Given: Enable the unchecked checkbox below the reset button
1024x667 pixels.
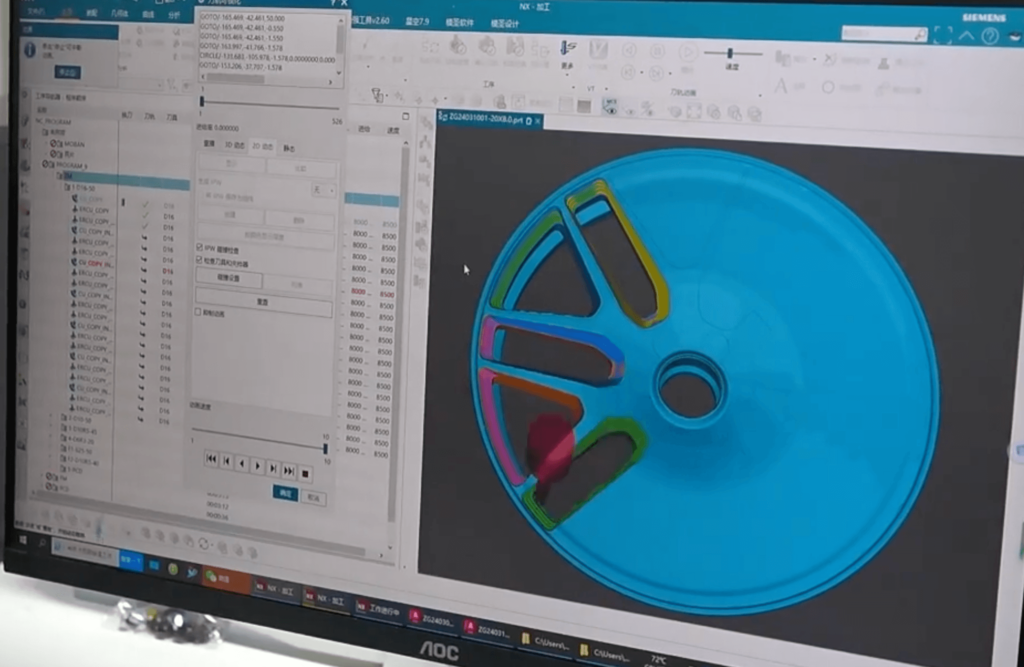Looking at the screenshot, I should click(198, 313).
